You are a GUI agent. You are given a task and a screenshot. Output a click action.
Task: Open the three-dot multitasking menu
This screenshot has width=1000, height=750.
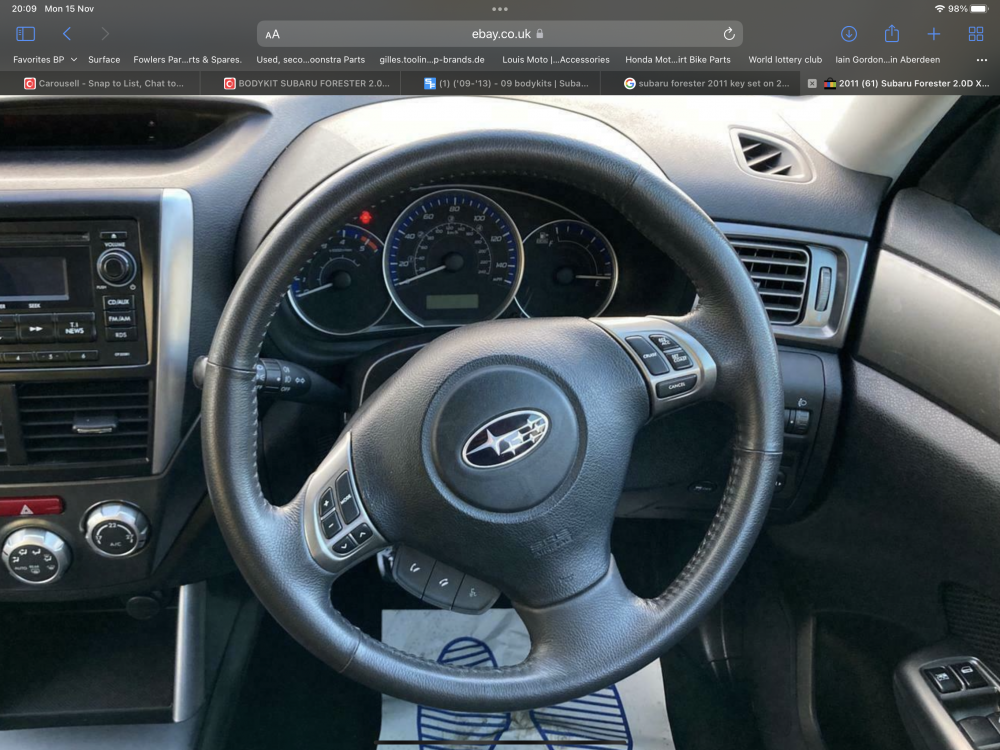coord(500,9)
